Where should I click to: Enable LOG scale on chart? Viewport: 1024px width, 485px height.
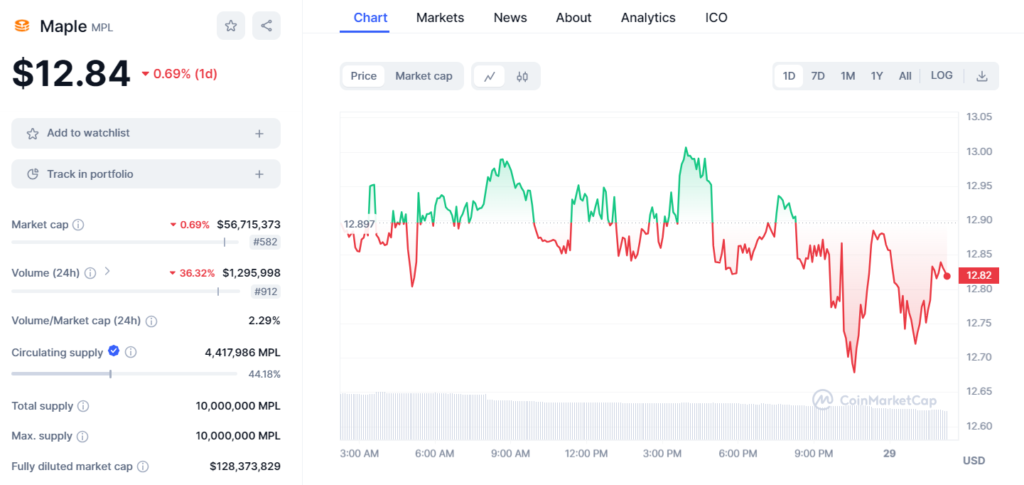[941, 76]
